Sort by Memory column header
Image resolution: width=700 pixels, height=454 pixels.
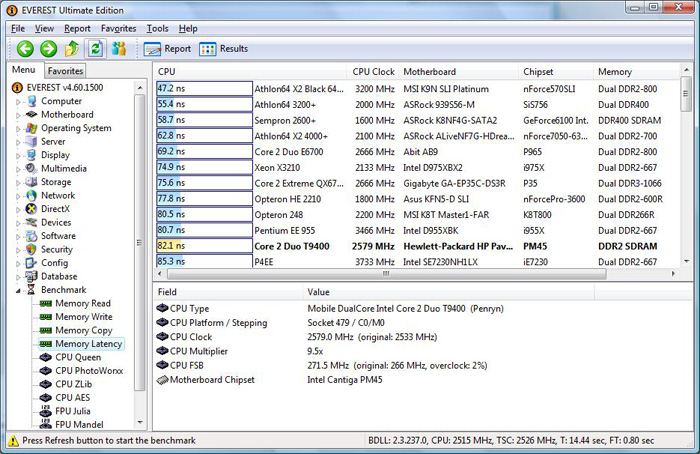tap(636, 72)
